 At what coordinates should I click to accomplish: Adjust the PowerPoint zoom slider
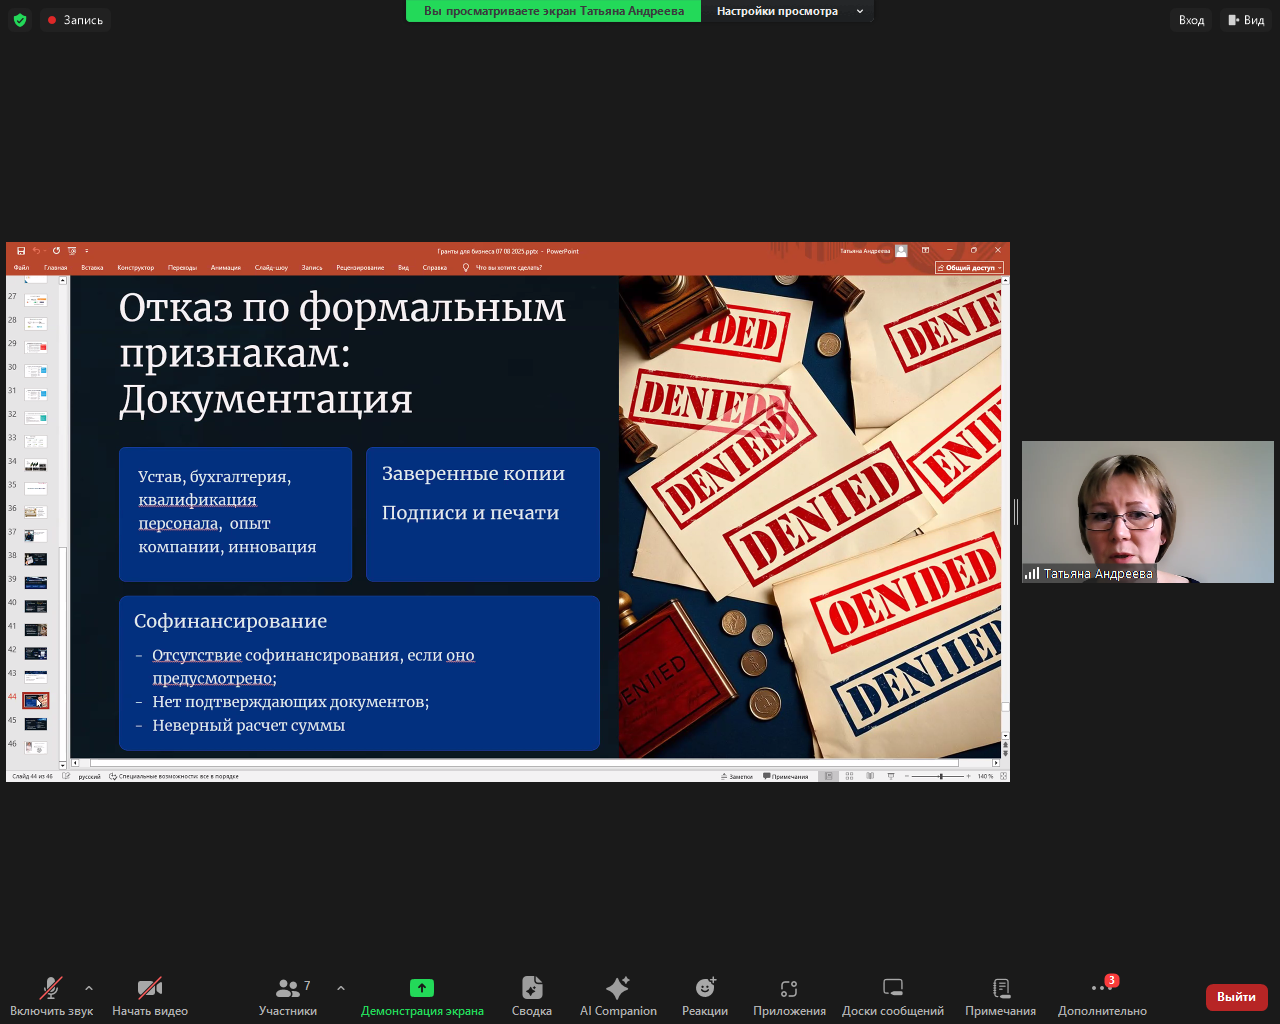(940, 775)
